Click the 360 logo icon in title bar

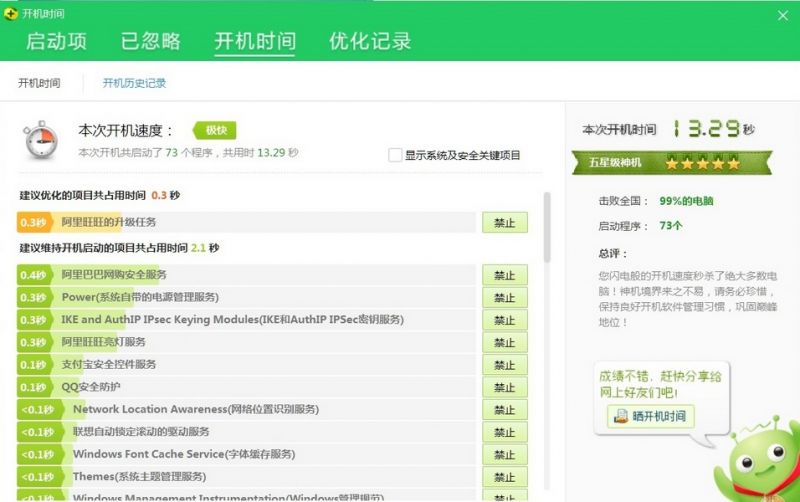(x=10, y=14)
